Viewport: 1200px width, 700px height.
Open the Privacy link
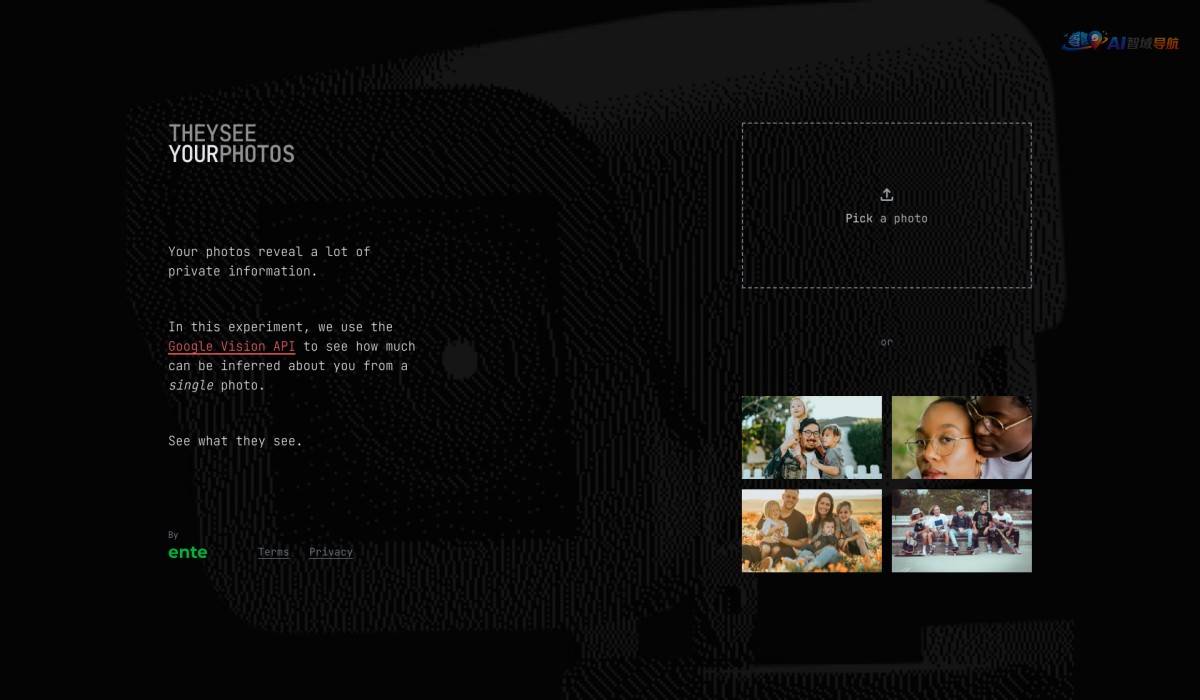tap(331, 552)
